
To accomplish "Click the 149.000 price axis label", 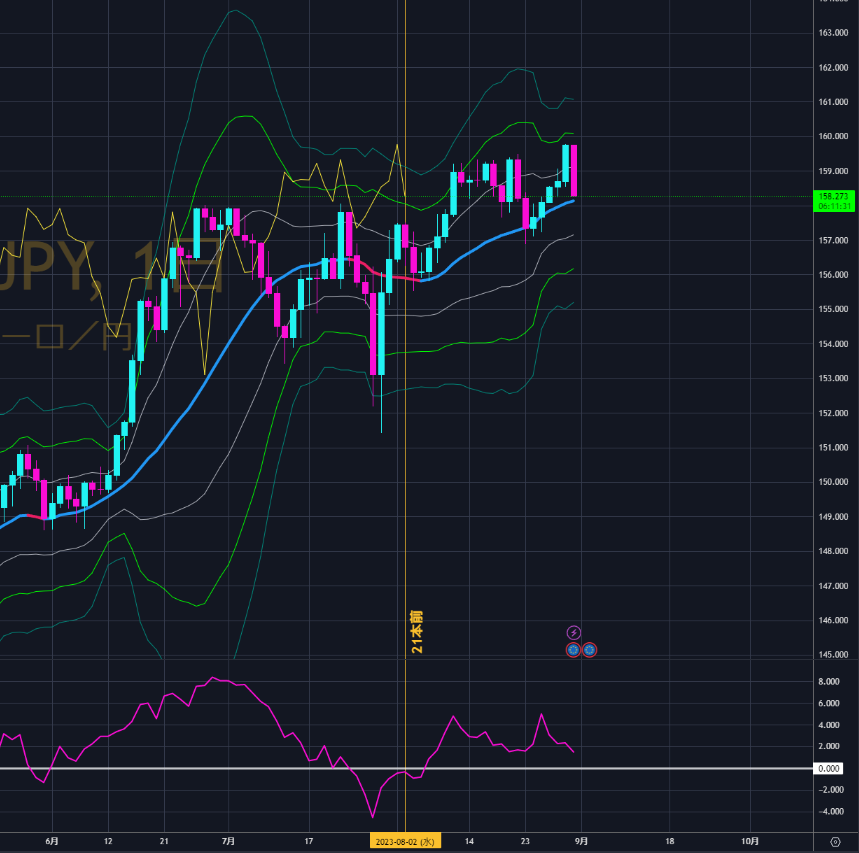I will click(x=833, y=517).
